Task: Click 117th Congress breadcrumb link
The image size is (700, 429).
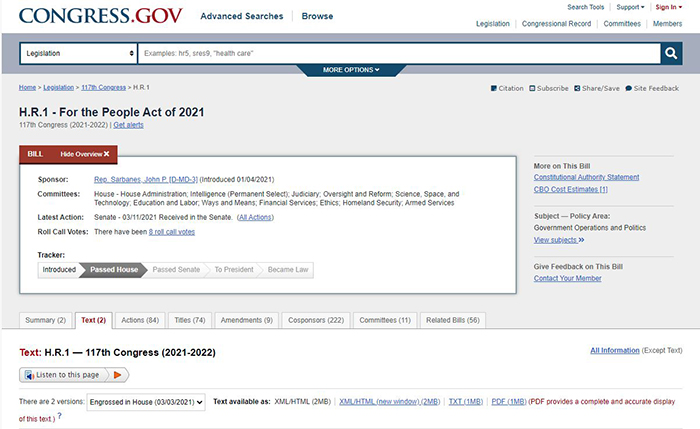Action: click(104, 87)
